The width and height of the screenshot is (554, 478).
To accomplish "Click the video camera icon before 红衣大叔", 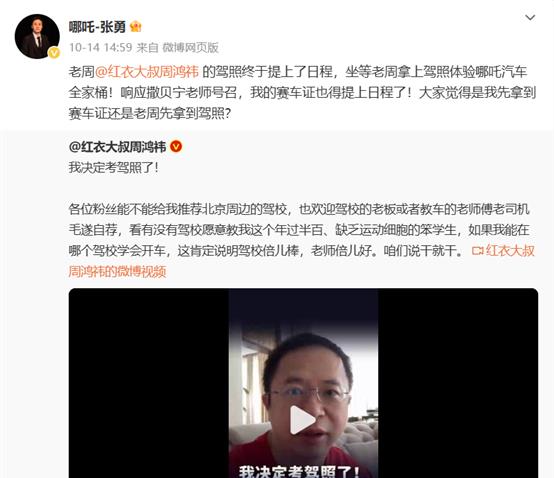I will [478, 251].
